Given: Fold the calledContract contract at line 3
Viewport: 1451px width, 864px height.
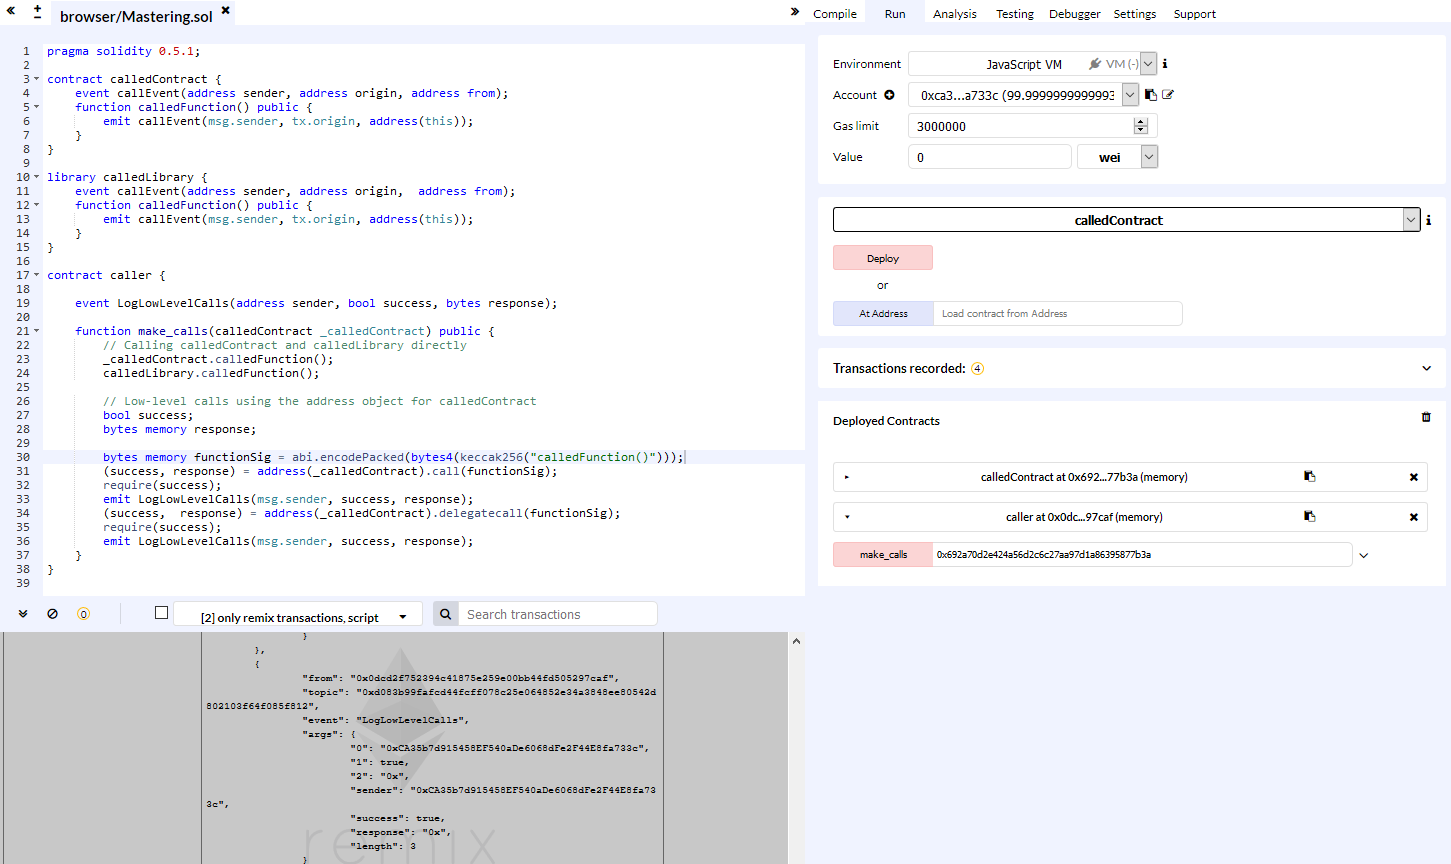Looking at the screenshot, I should pos(37,79).
